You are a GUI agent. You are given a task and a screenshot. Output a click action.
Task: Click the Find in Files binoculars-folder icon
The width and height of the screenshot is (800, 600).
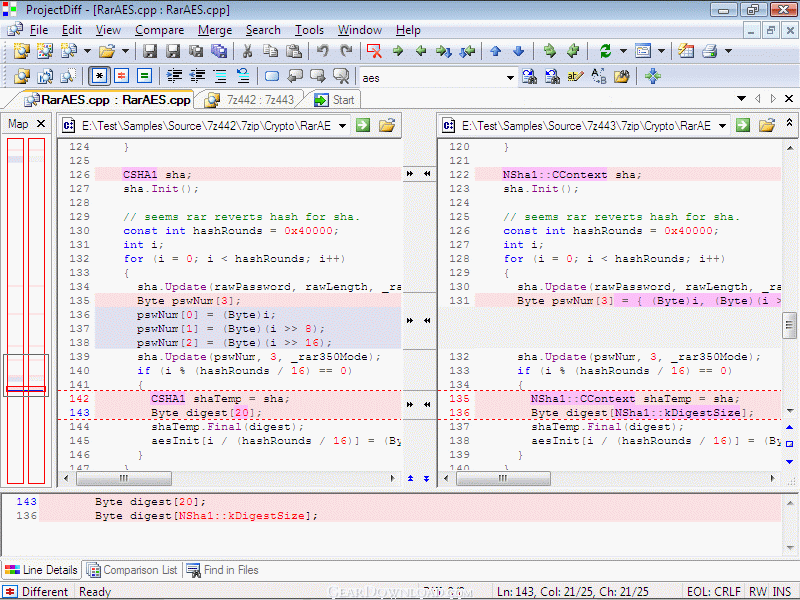(621, 77)
